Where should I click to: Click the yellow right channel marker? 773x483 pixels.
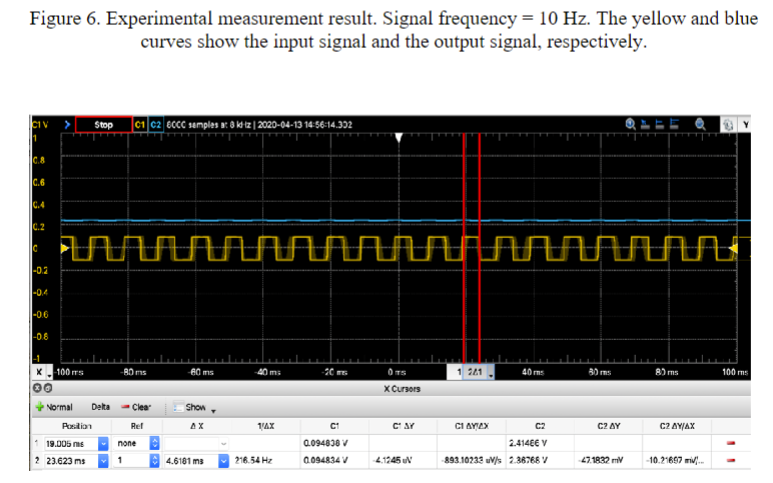pos(734,248)
